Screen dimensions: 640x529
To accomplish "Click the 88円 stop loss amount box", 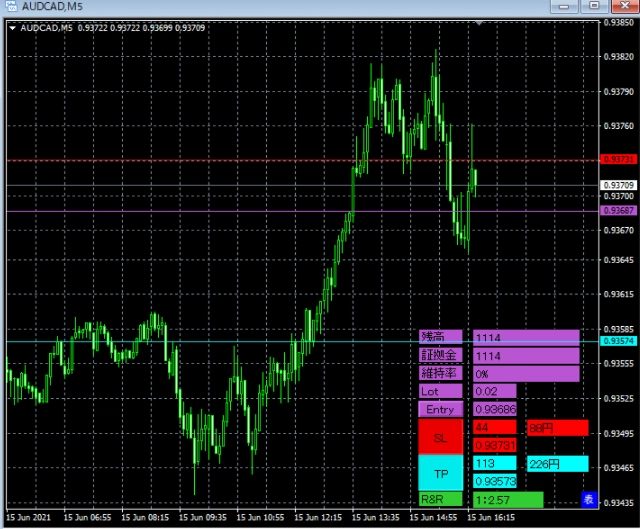I will pos(558,428).
